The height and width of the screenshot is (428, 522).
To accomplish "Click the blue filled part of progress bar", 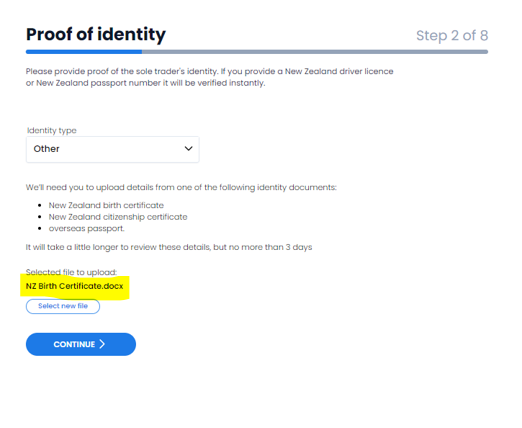I will click(x=84, y=52).
